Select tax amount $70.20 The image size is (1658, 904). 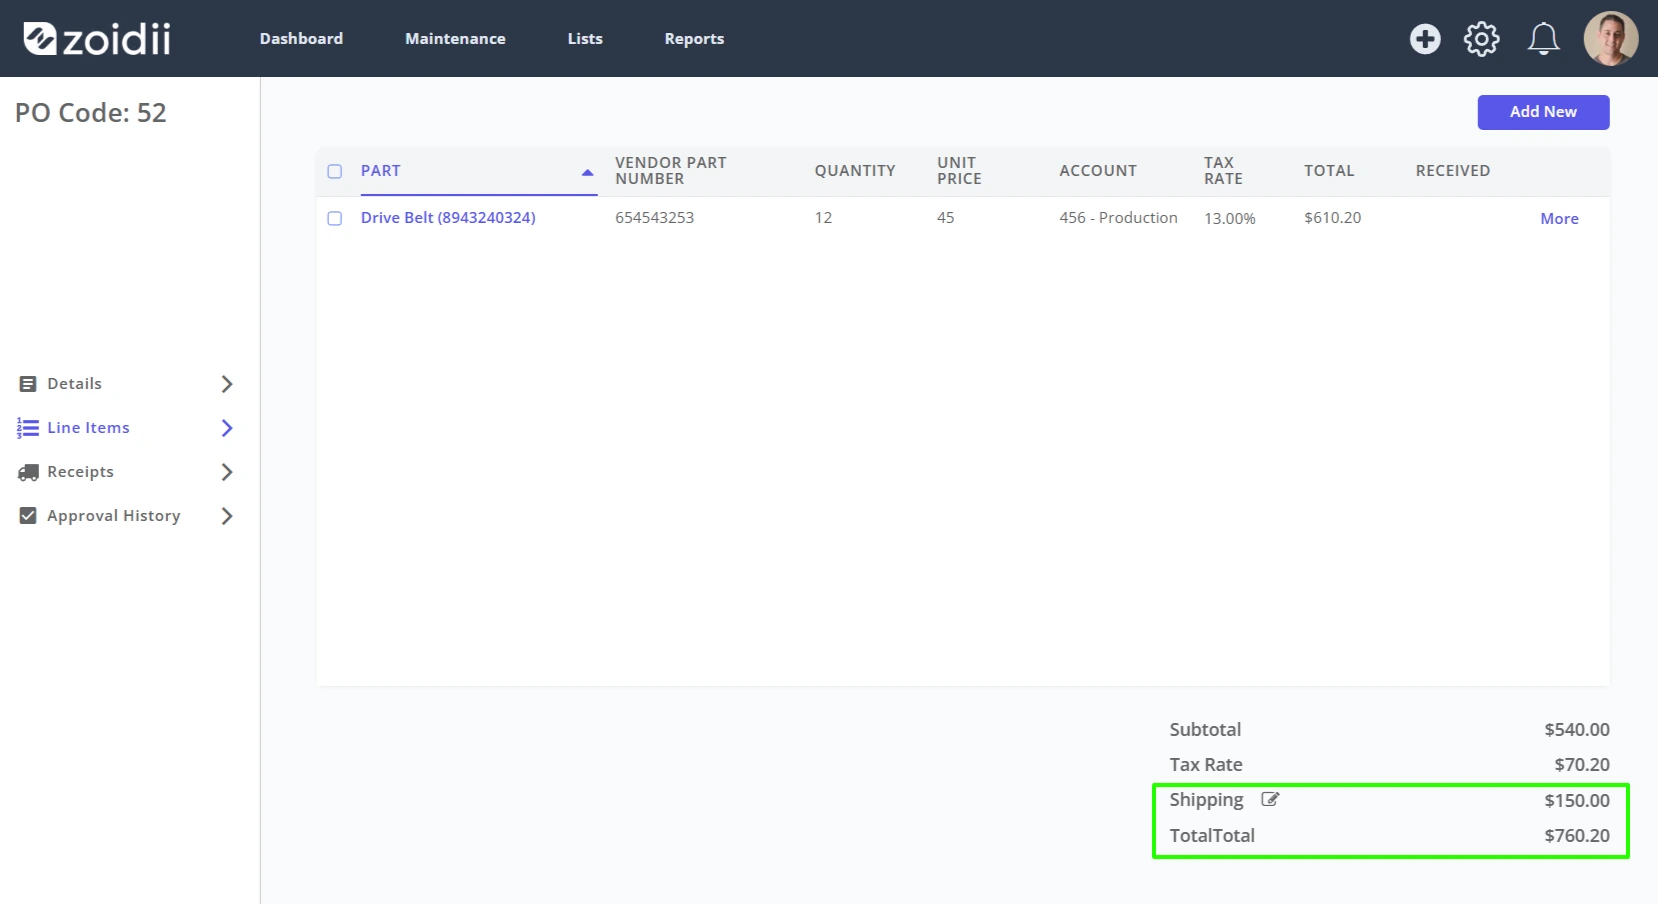click(1582, 765)
